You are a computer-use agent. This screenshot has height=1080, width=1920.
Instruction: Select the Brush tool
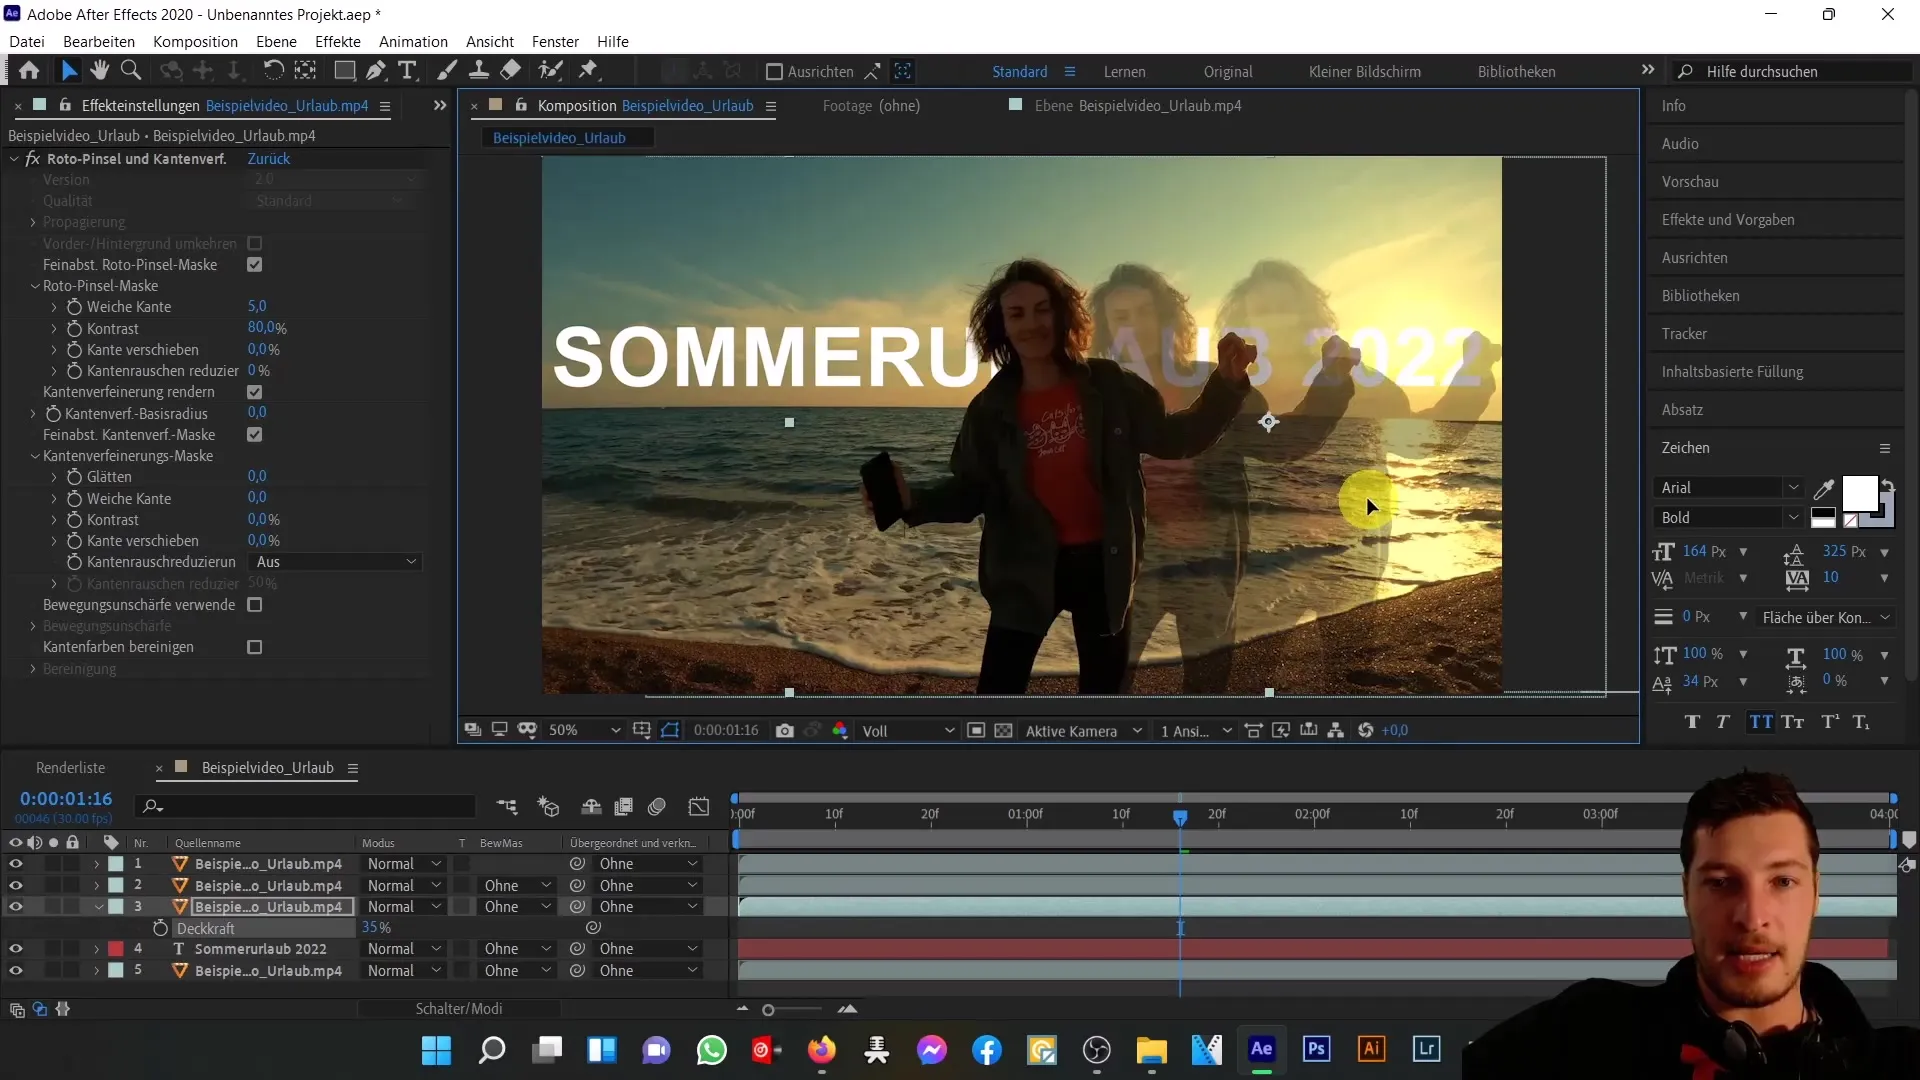tap(447, 71)
